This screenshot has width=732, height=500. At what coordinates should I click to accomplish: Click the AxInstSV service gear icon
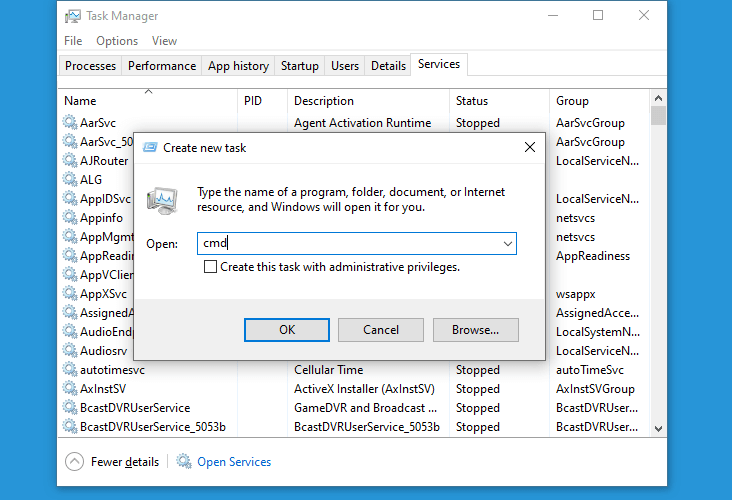click(x=70, y=388)
